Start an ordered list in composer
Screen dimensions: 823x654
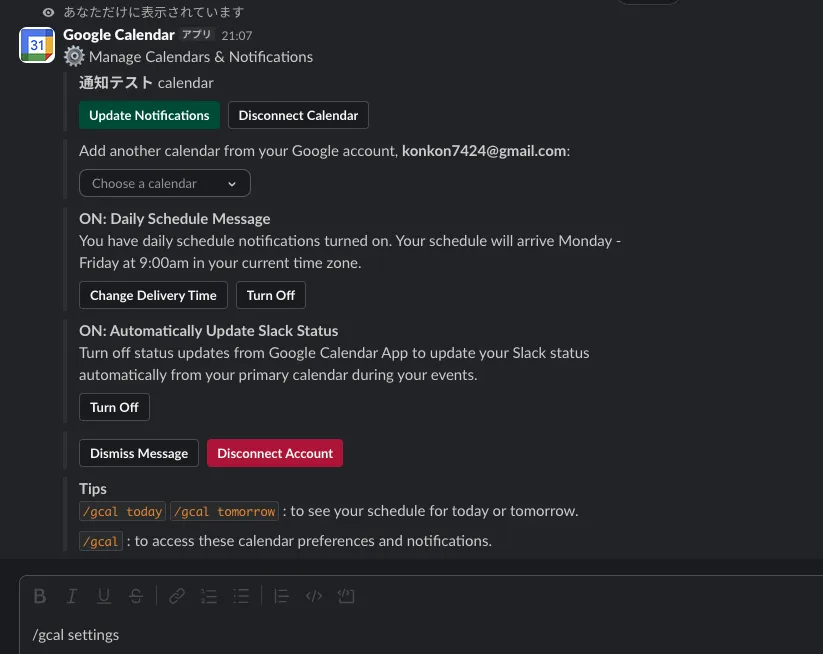pos(209,596)
